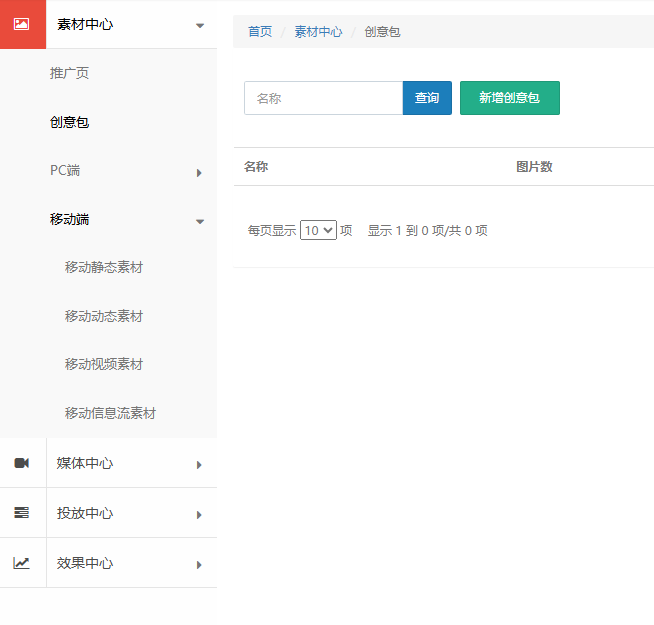Collapse the 移动端 submenu arrow

coord(200,220)
